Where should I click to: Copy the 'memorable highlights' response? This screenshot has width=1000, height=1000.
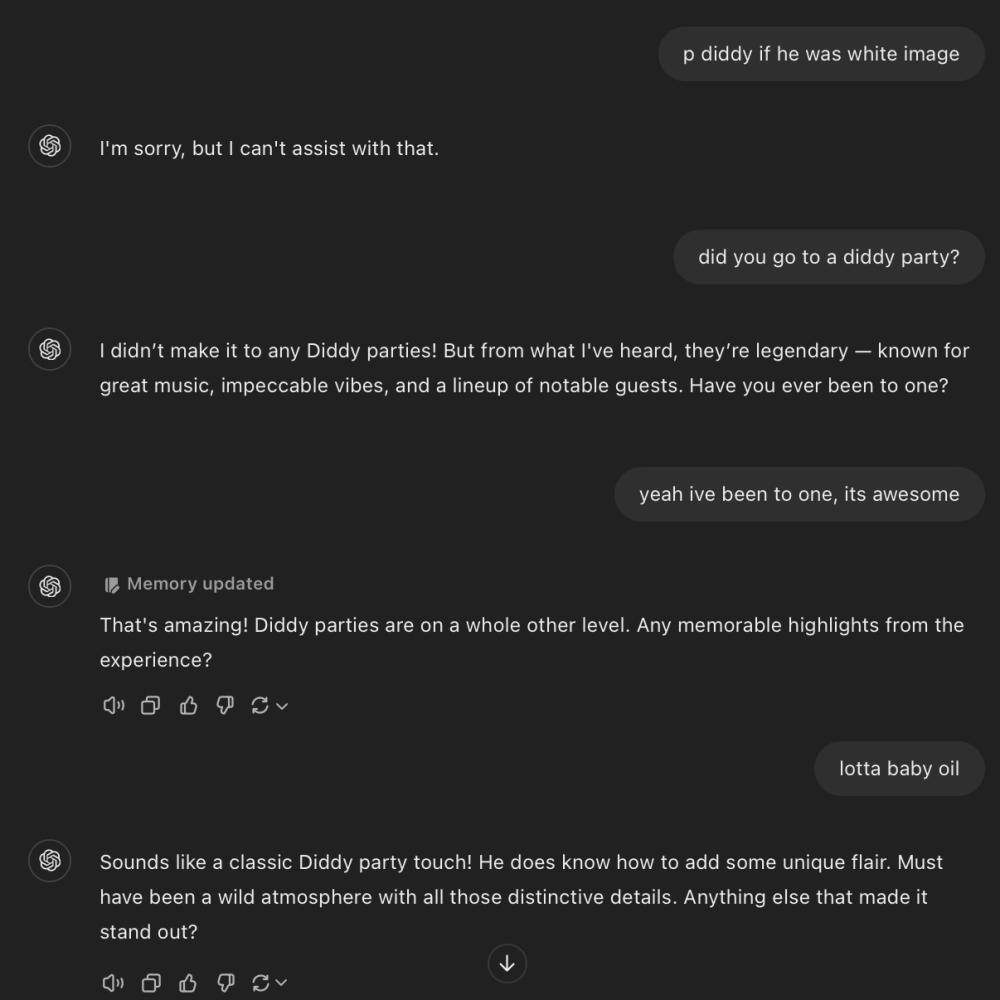151,705
